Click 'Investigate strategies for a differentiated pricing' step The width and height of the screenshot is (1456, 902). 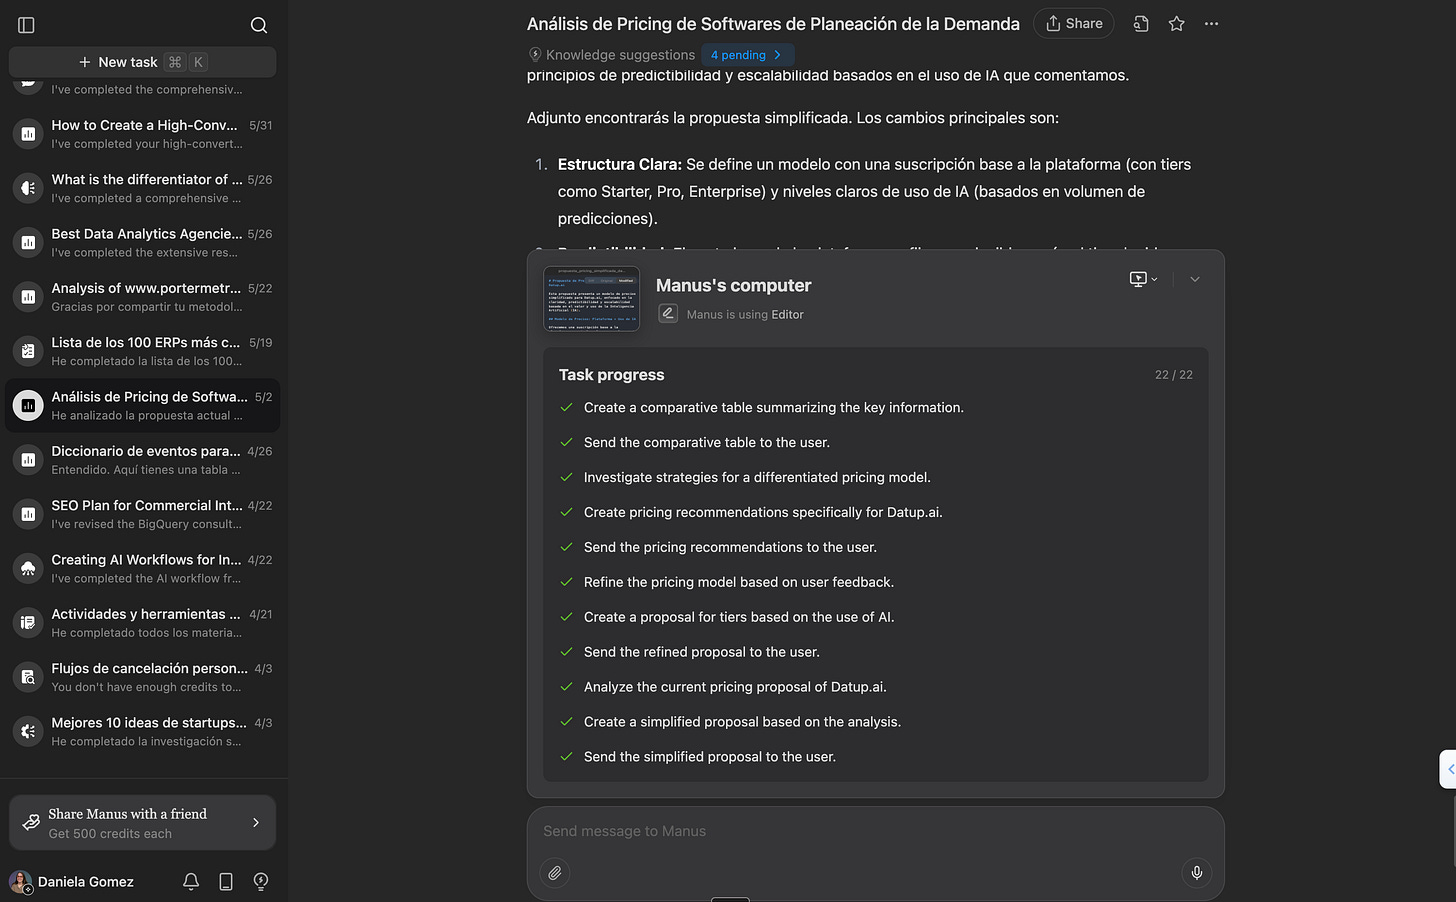pyautogui.click(x=757, y=478)
